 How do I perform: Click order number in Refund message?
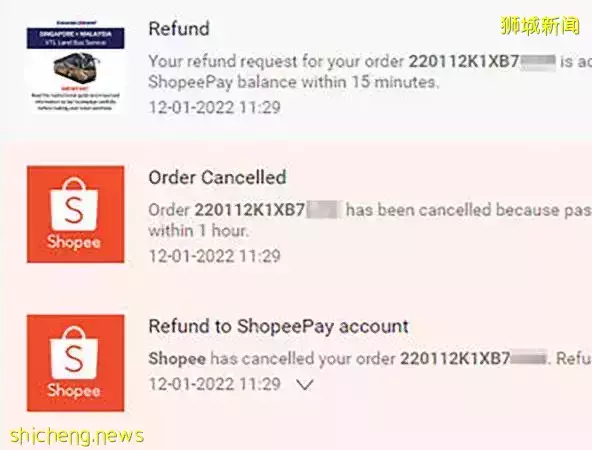tap(482, 62)
